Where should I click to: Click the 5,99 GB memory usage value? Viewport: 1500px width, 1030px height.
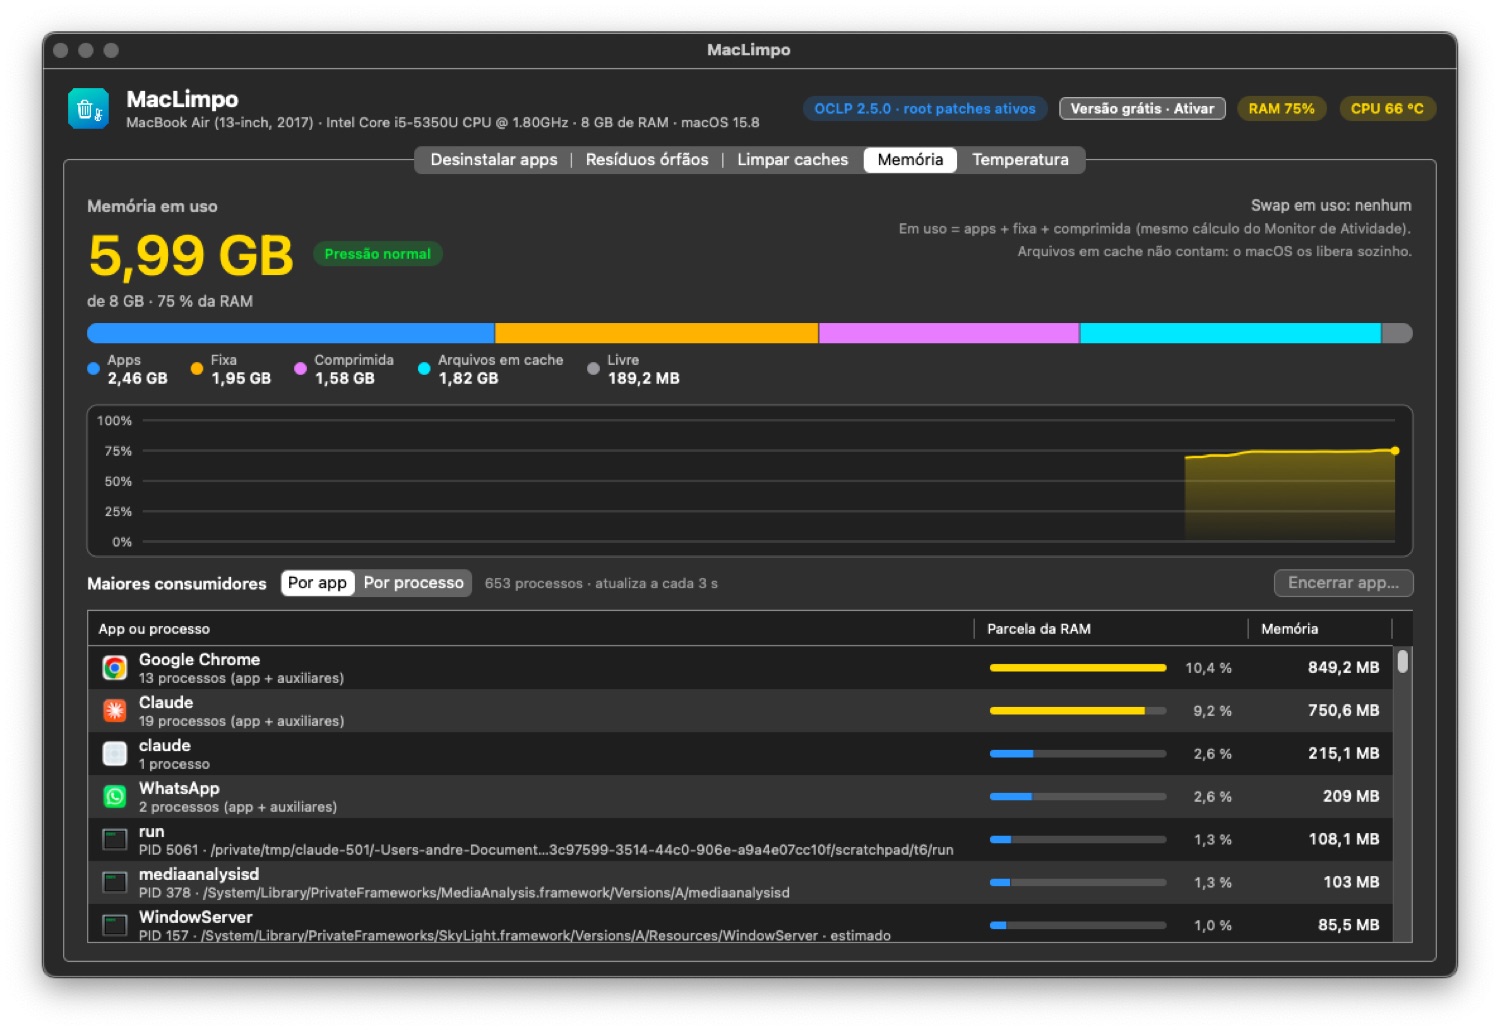pos(191,256)
